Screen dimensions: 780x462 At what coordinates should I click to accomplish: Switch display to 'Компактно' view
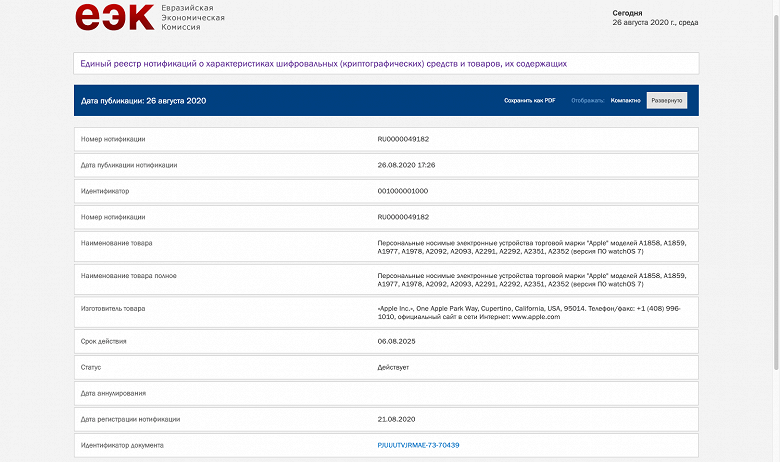click(x=625, y=101)
